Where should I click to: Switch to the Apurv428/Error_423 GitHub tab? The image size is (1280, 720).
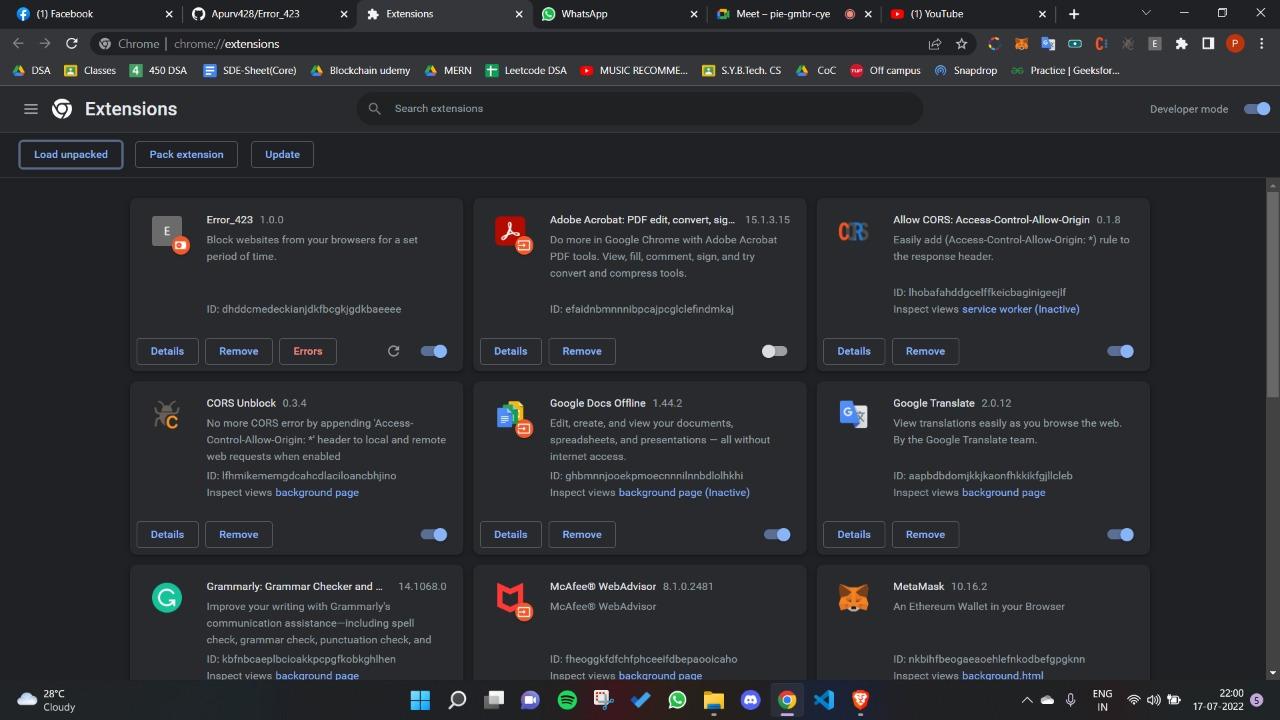[269, 14]
